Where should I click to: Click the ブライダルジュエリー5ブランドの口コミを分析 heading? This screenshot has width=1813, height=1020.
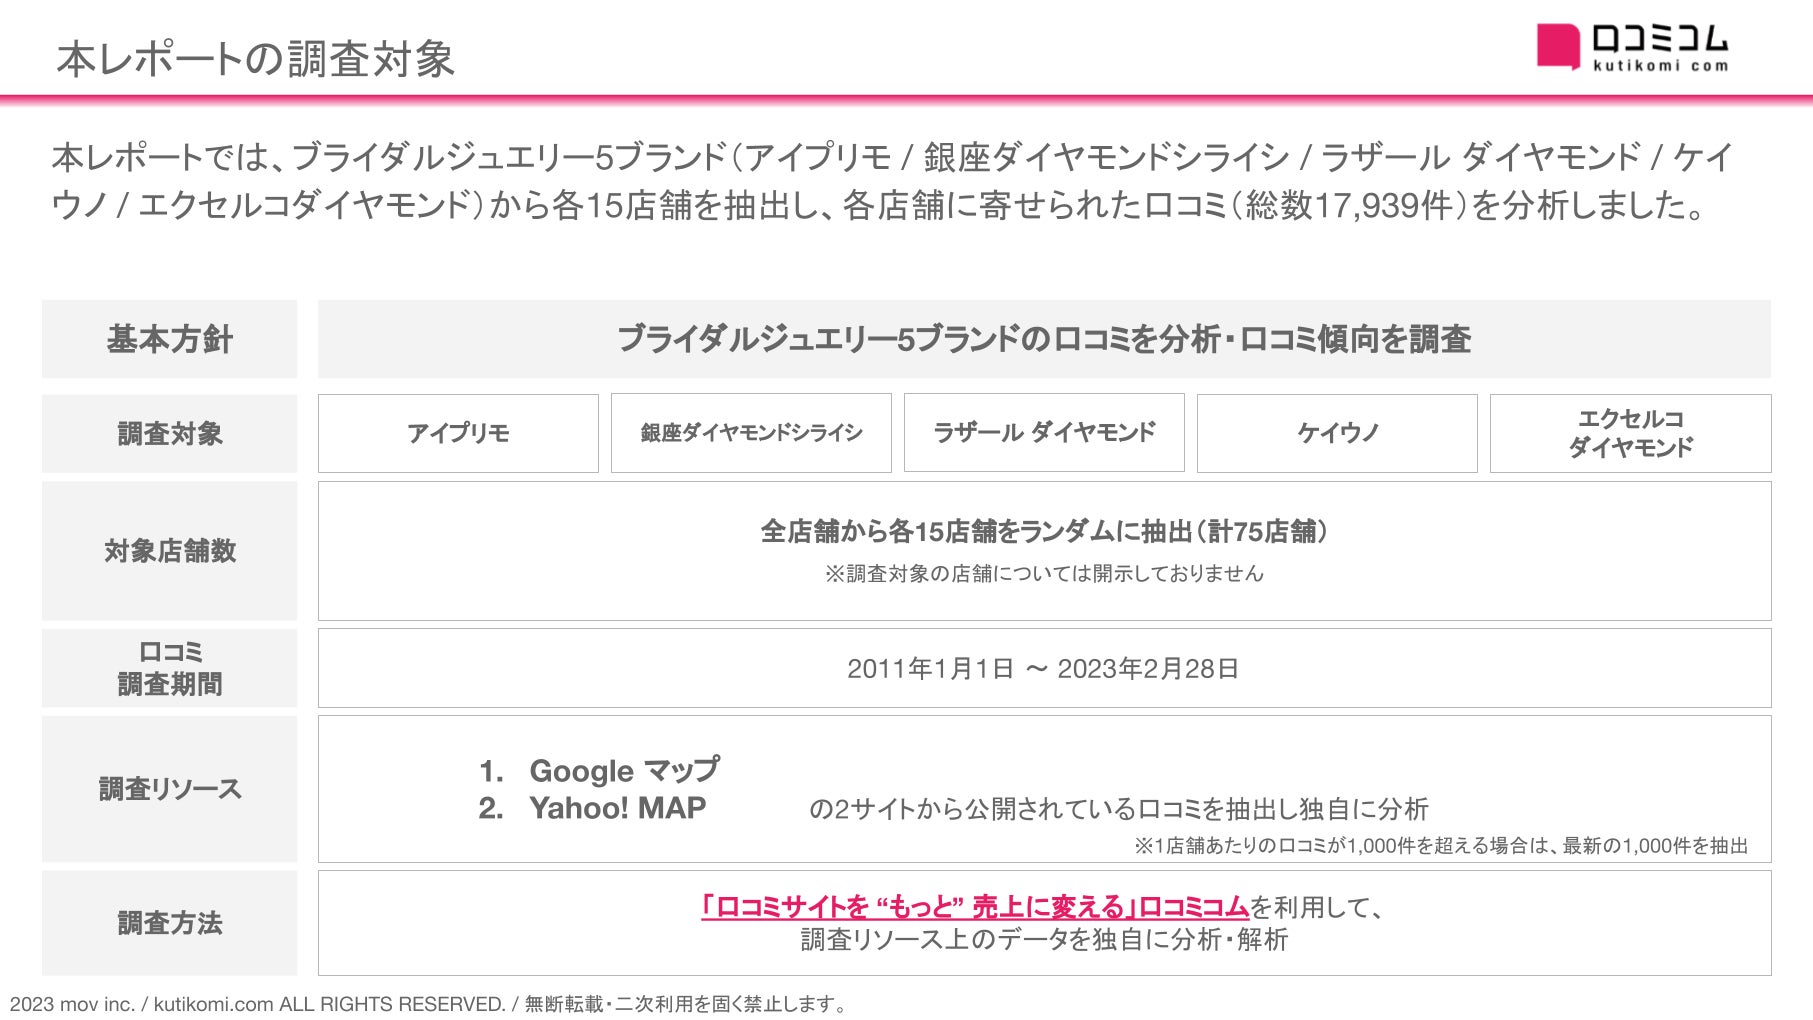1044,339
